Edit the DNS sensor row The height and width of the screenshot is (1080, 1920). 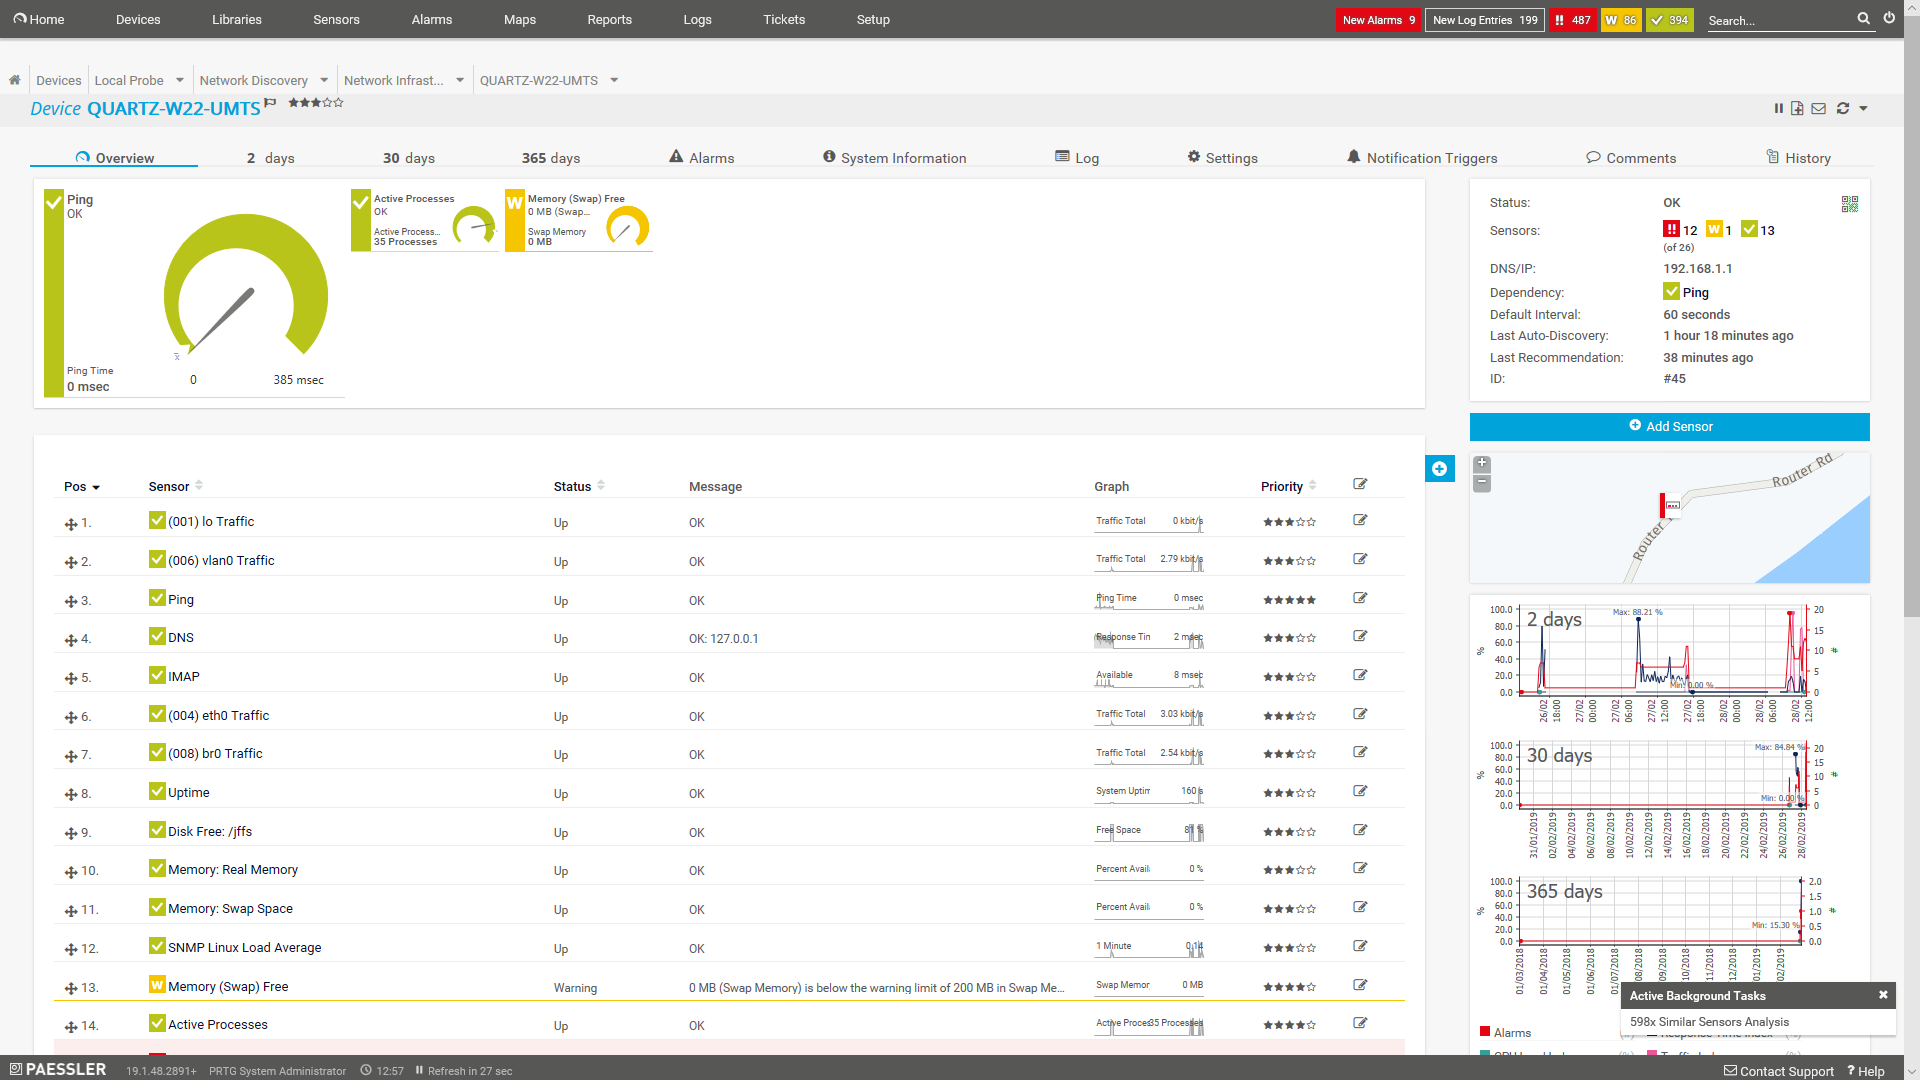tap(1360, 636)
